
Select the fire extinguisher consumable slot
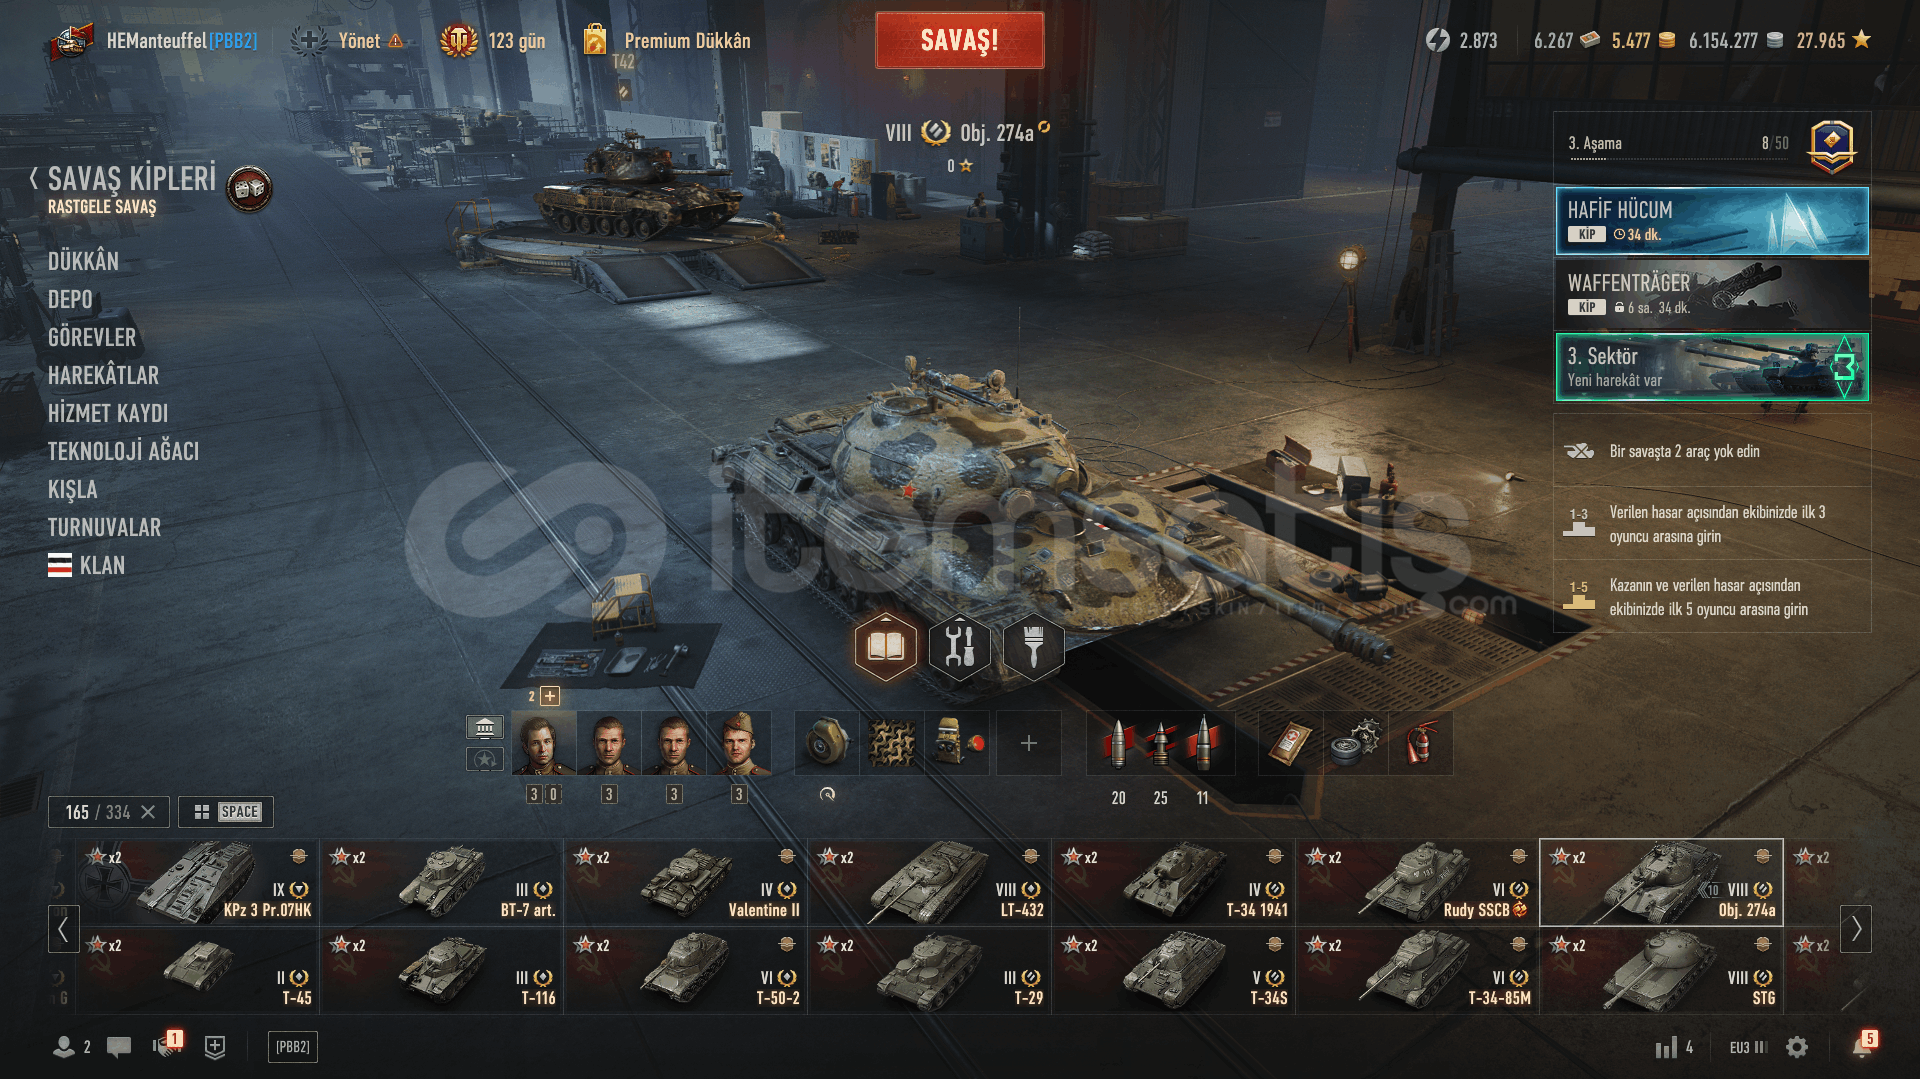point(1420,743)
